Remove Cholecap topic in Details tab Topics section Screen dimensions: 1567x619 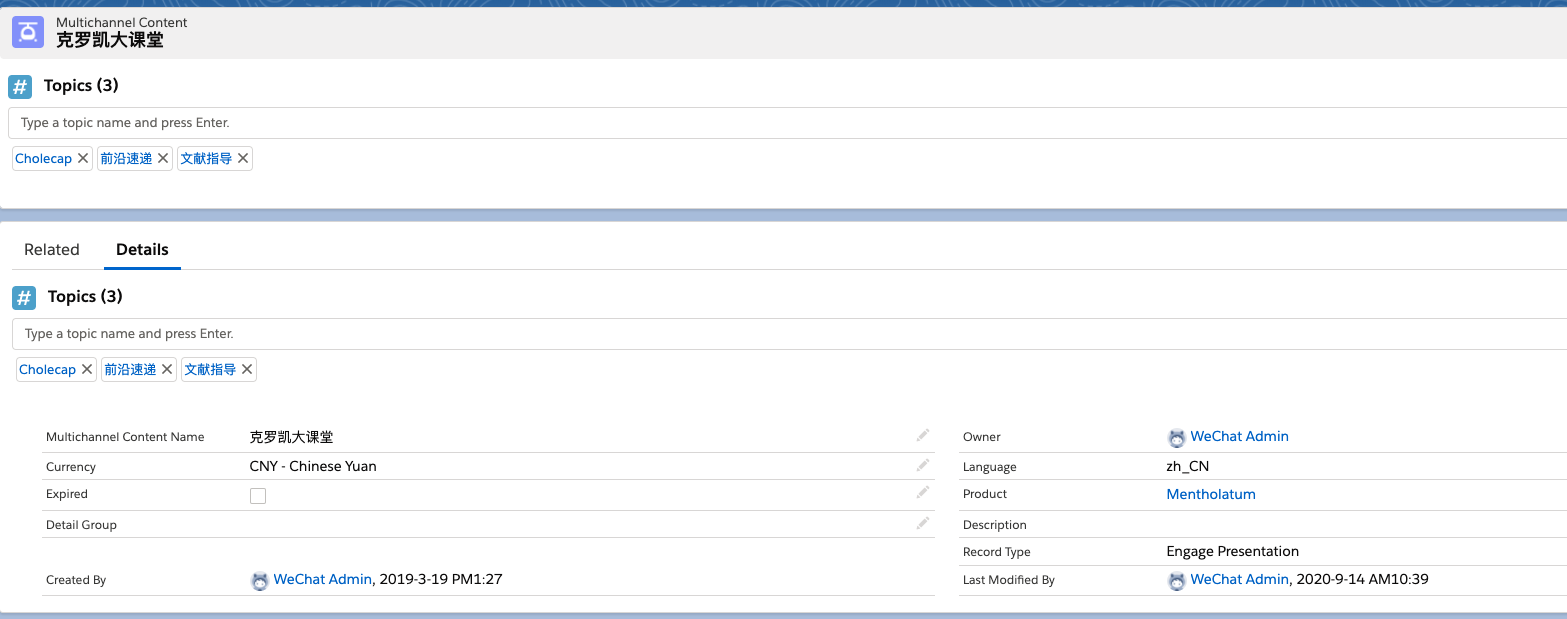87,369
